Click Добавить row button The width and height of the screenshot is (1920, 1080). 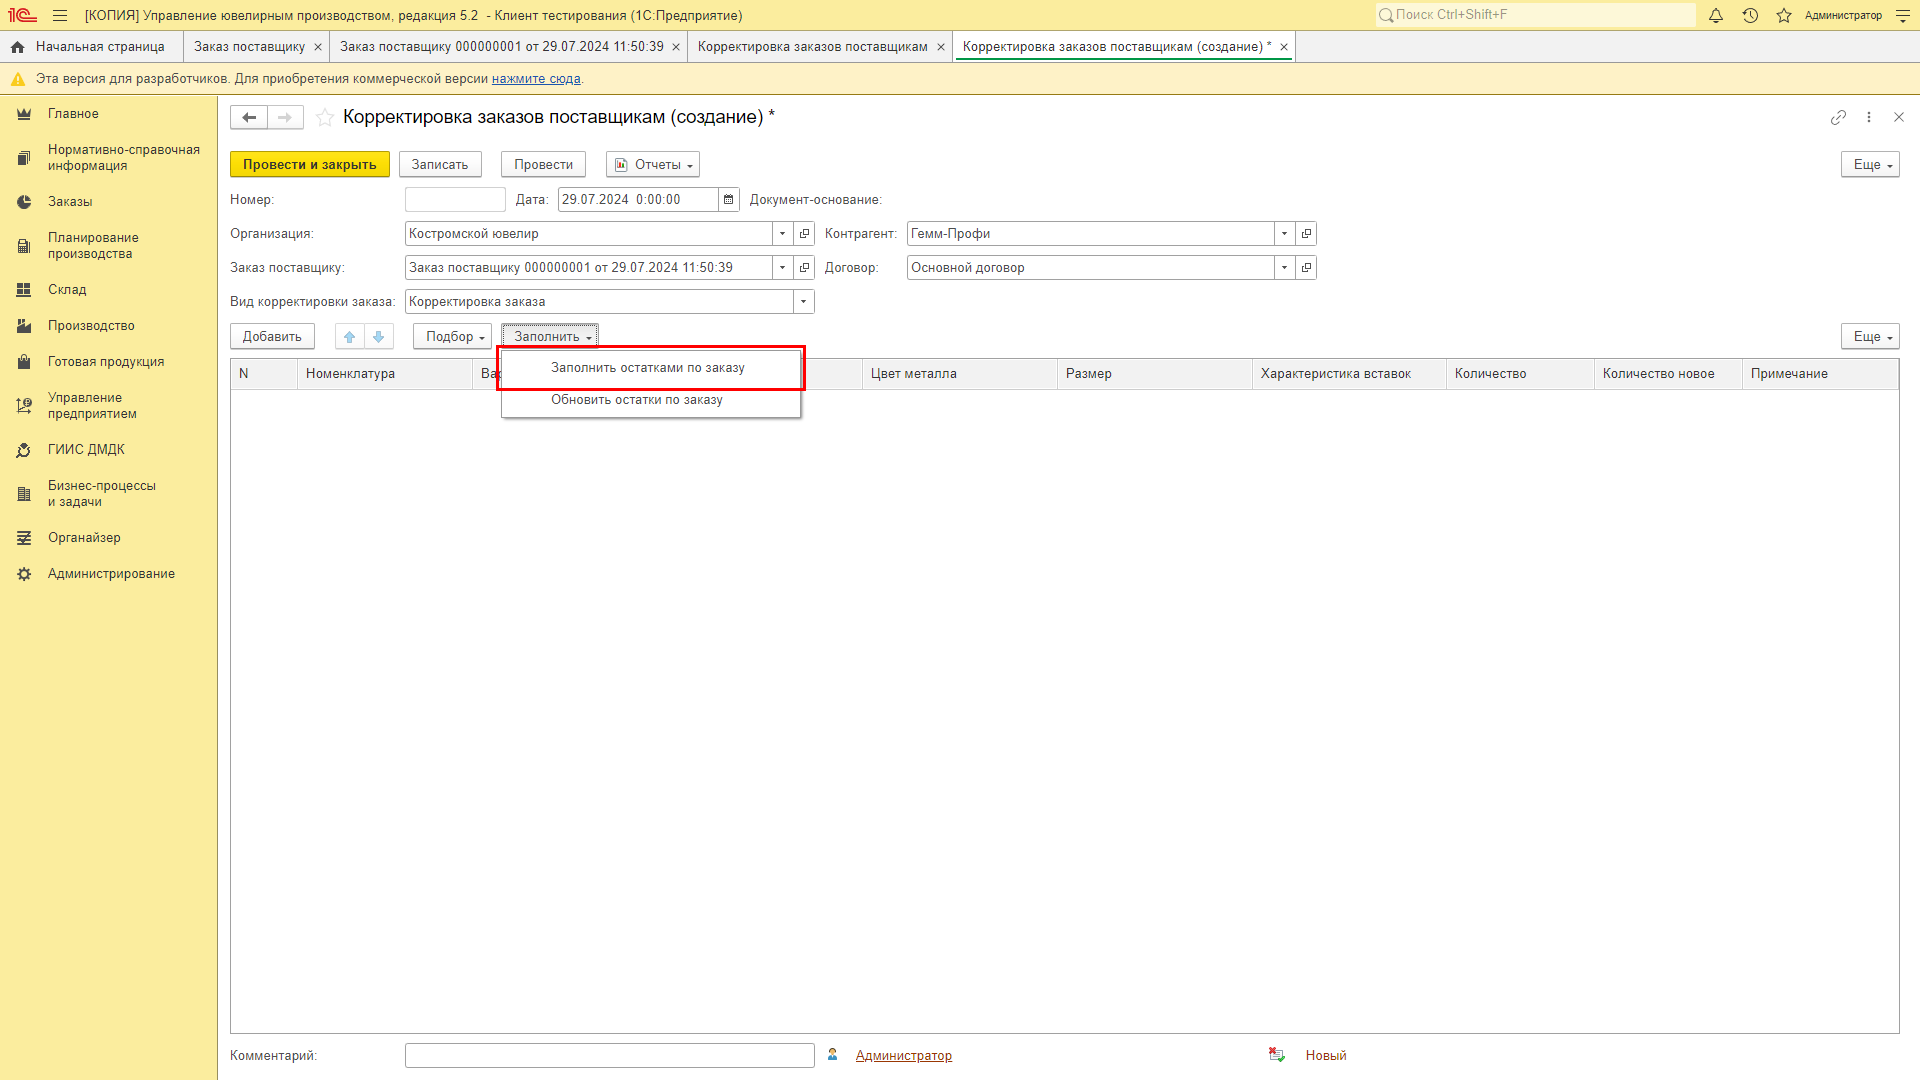(x=272, y=337)
